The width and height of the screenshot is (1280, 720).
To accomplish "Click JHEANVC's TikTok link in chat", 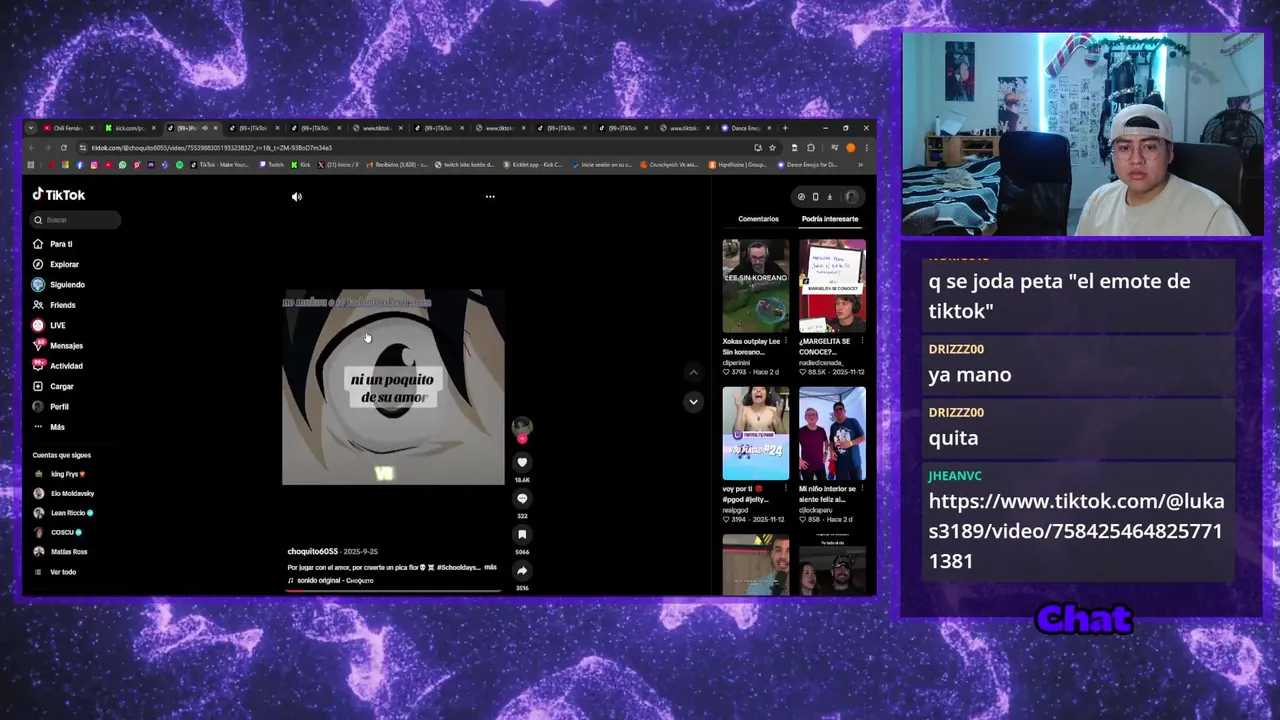I will click(1076, 531).
